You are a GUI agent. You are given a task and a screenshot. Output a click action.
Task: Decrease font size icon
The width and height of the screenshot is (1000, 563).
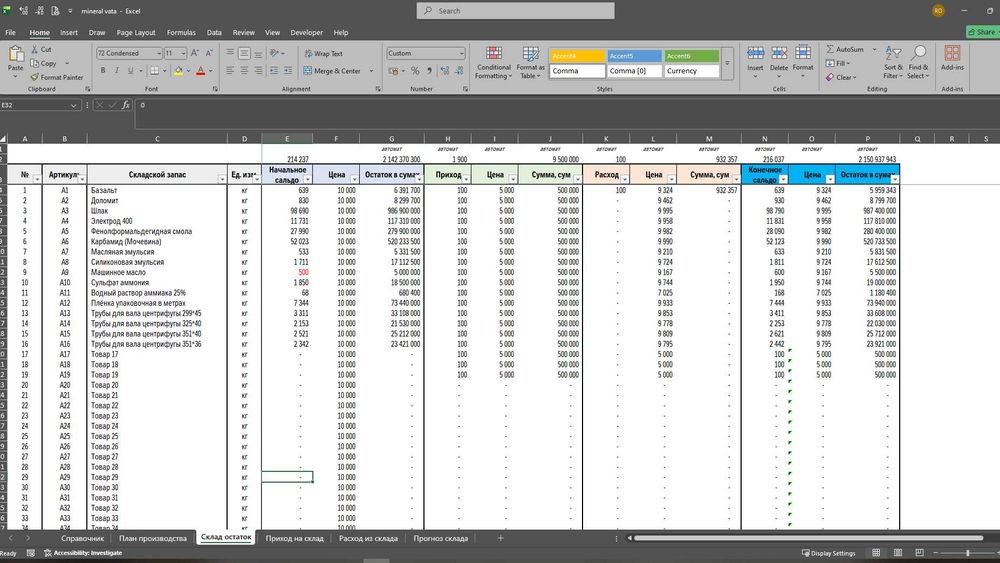(x=209, y=54)
